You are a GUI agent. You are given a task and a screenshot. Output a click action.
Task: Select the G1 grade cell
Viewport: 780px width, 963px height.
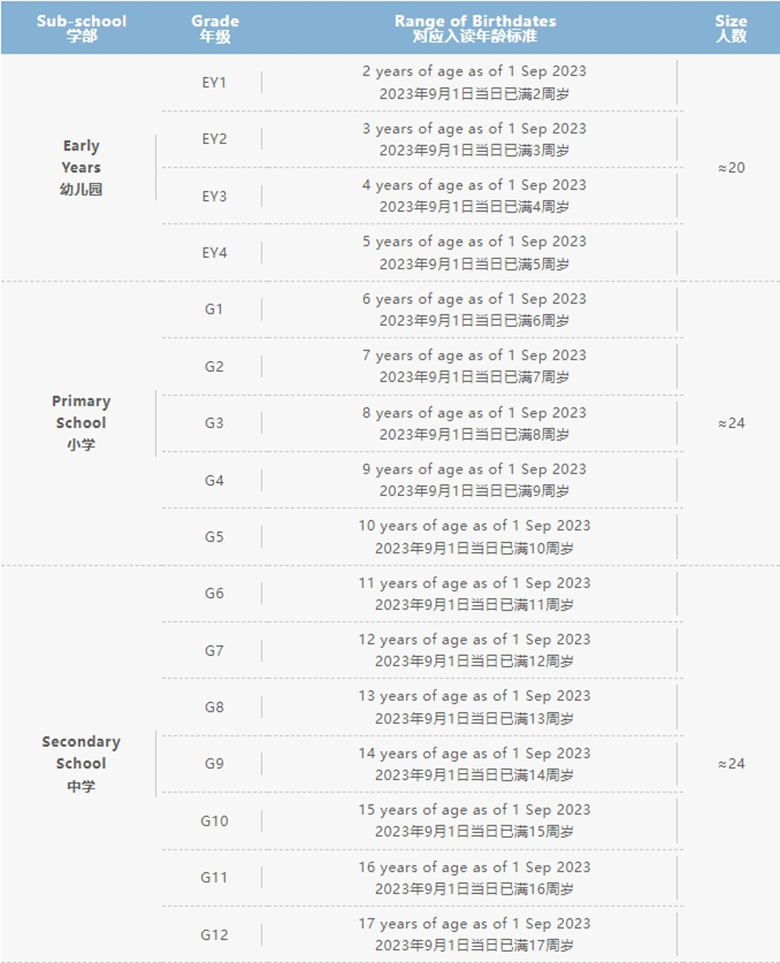[x=214, y=309]
